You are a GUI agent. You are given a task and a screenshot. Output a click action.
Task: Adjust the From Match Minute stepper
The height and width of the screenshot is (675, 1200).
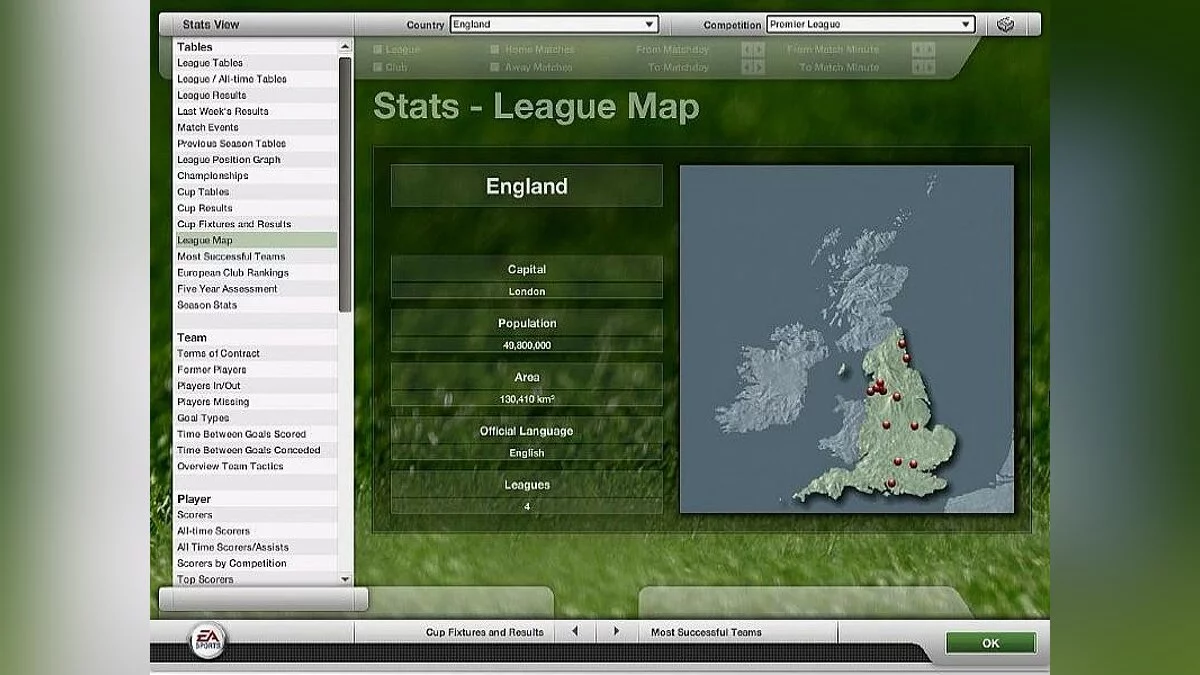click(x=924, y=49)
